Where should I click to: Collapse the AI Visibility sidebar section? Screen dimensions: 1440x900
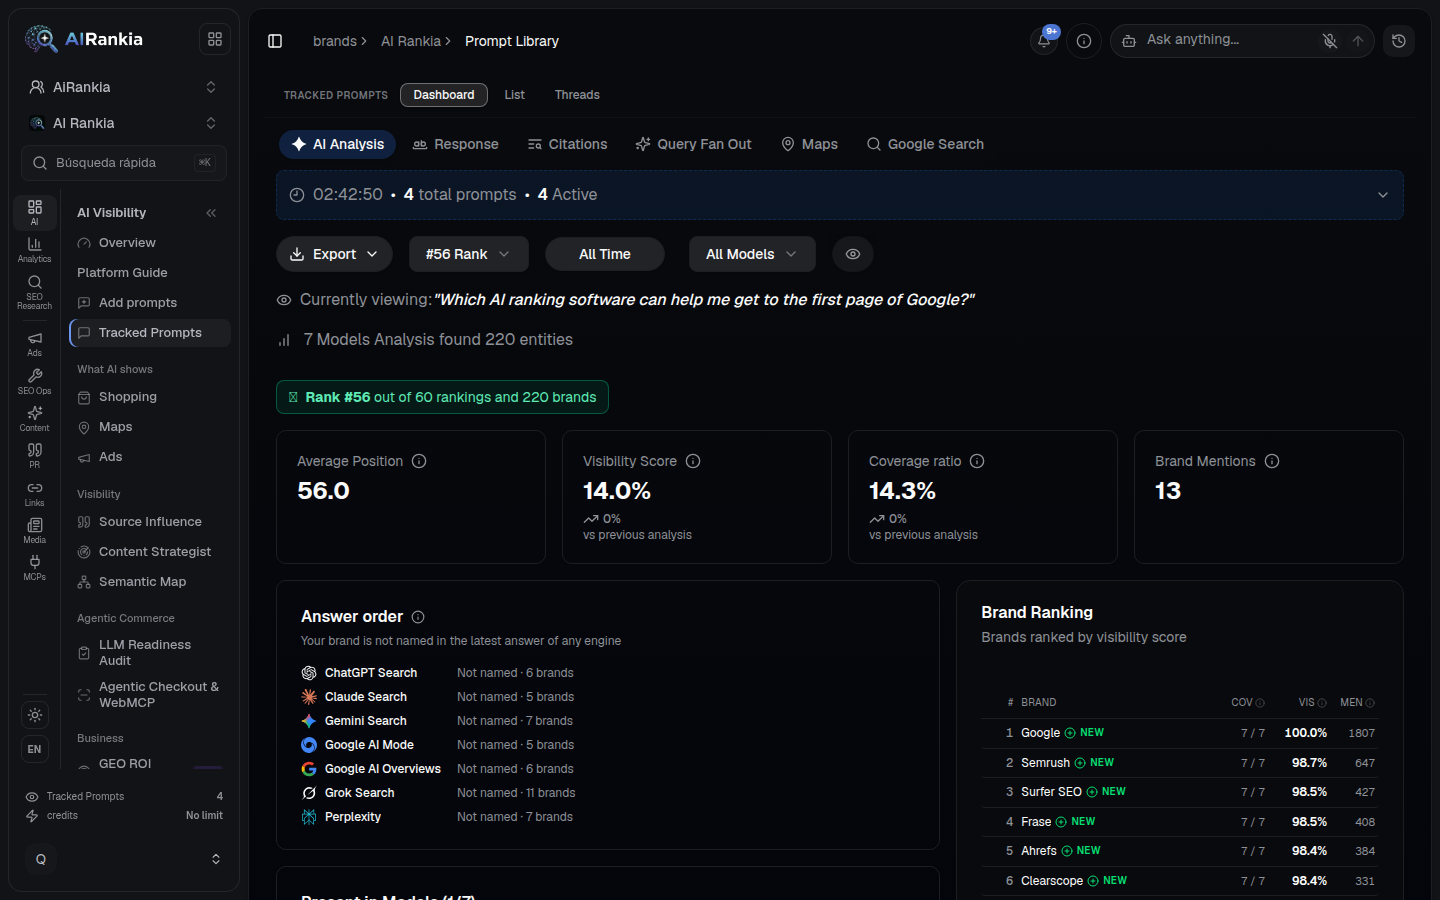click(211, 213)
